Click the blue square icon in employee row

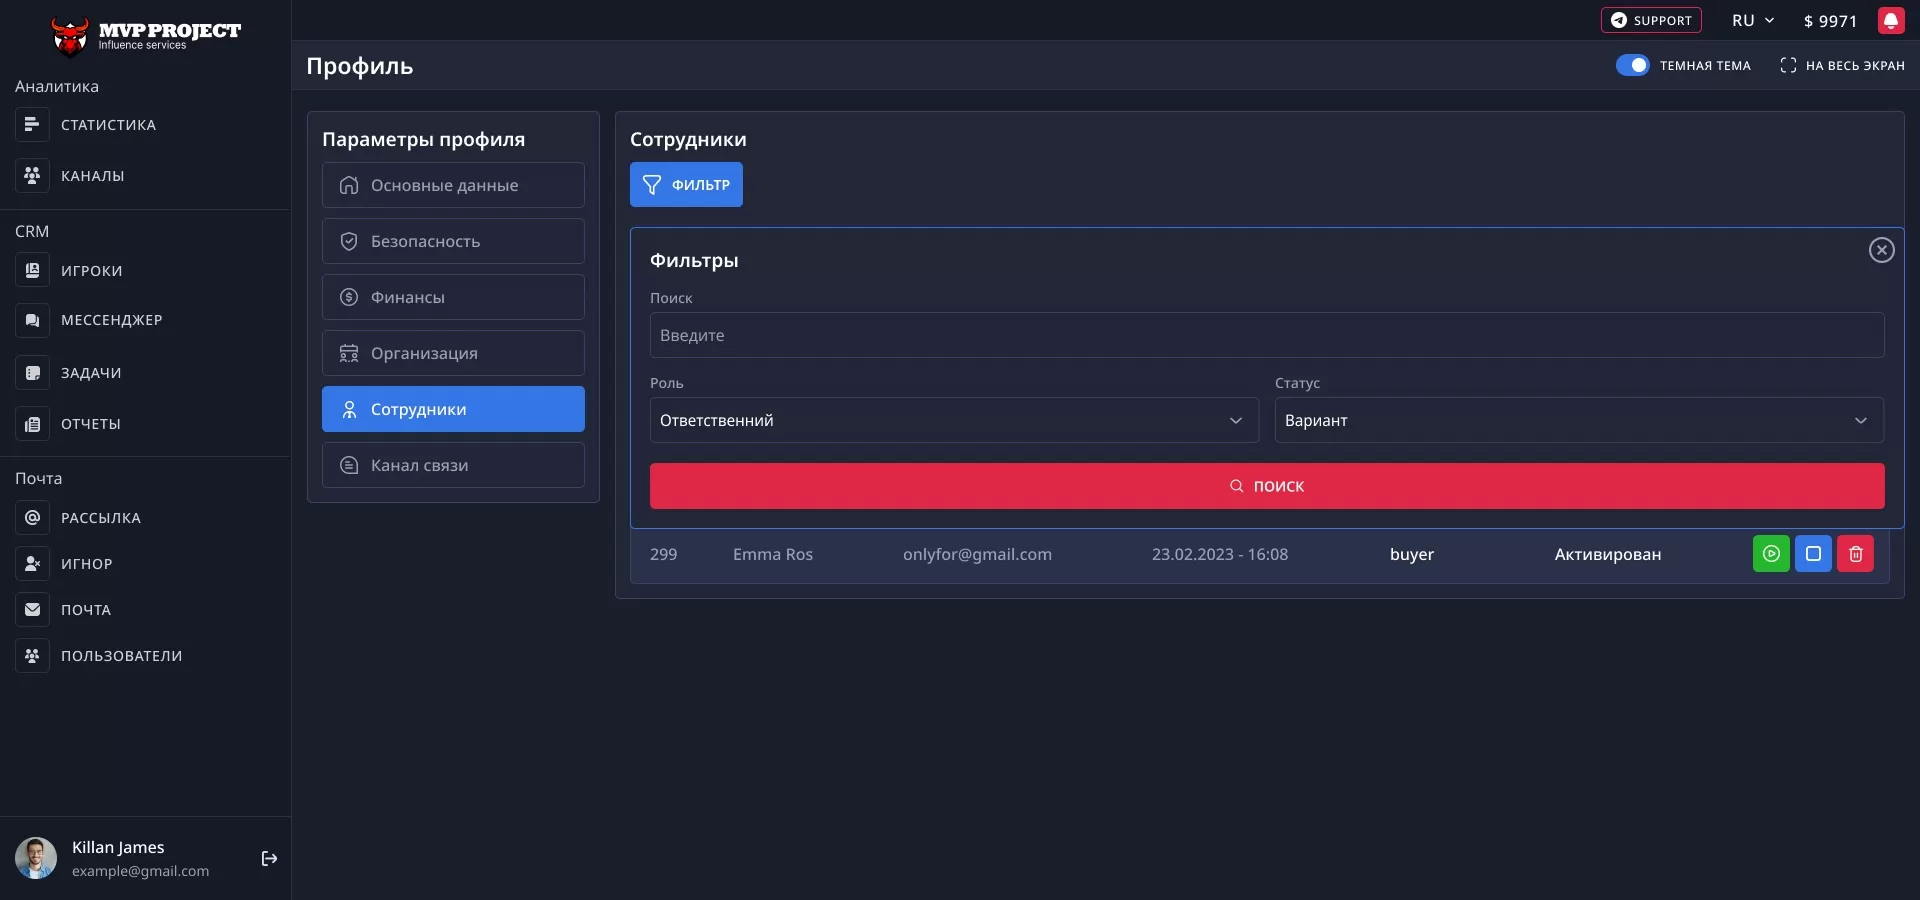coord(1813,554)
